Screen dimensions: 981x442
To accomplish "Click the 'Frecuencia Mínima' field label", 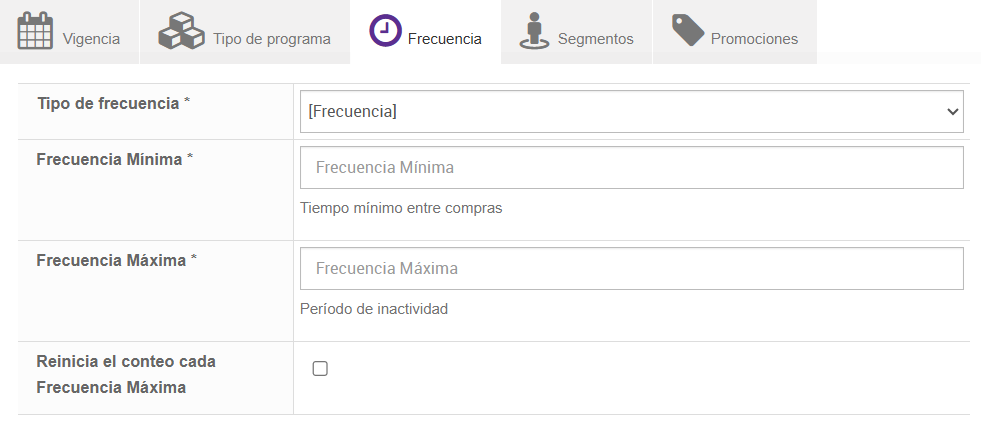I will click(x=109, y=159).
